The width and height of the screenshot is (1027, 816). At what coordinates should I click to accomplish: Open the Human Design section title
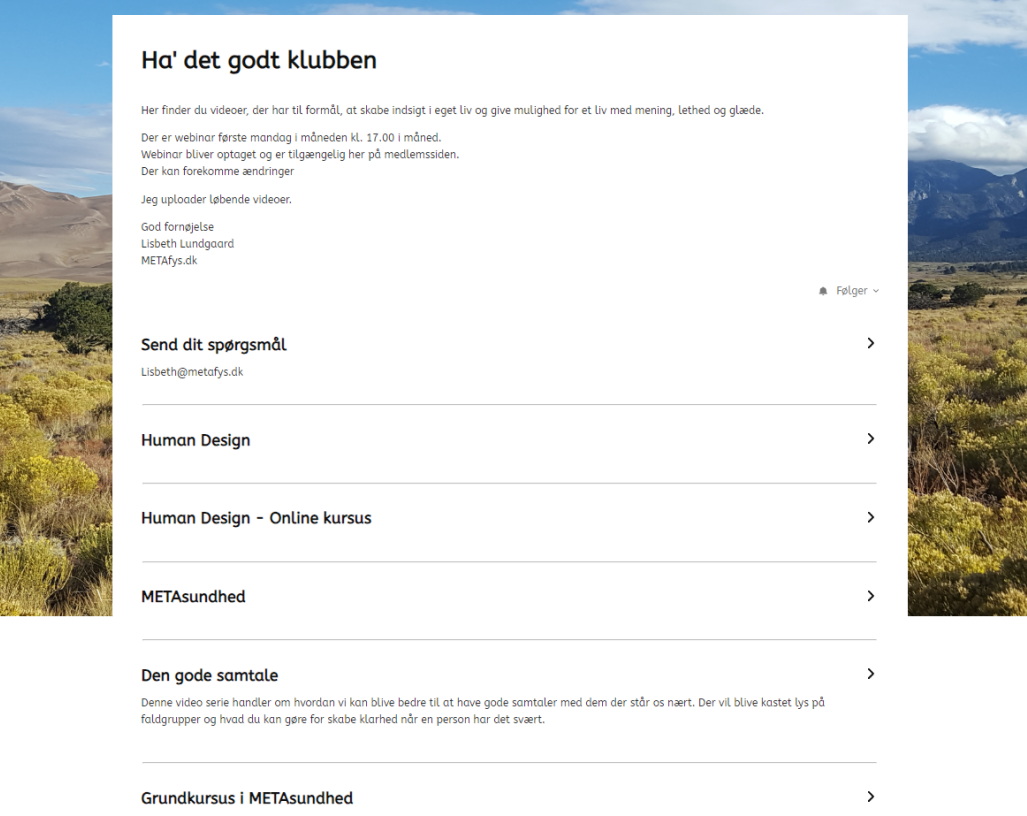tap(195, 440)
